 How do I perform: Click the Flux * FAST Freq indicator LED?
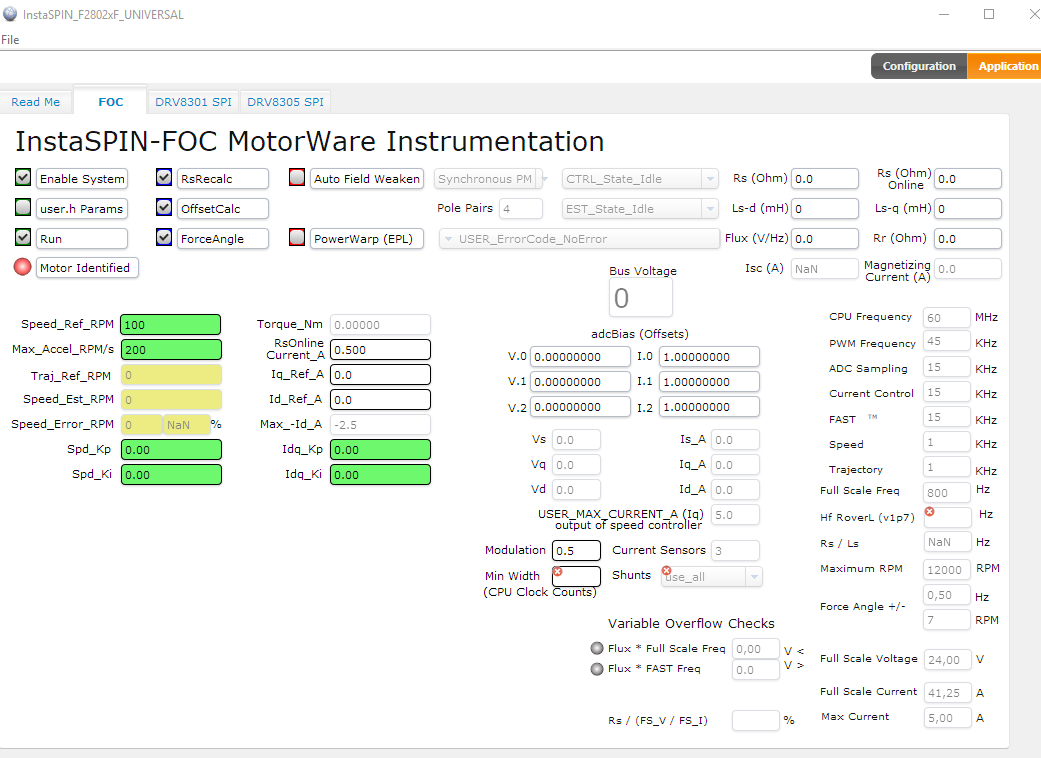pos(597,668)
